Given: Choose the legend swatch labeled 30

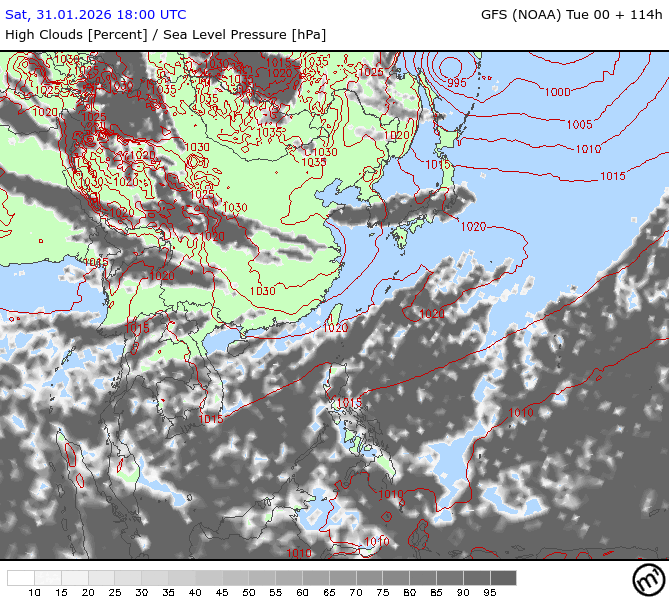Looking at the screenshot, I should click(x=141, y=578).
